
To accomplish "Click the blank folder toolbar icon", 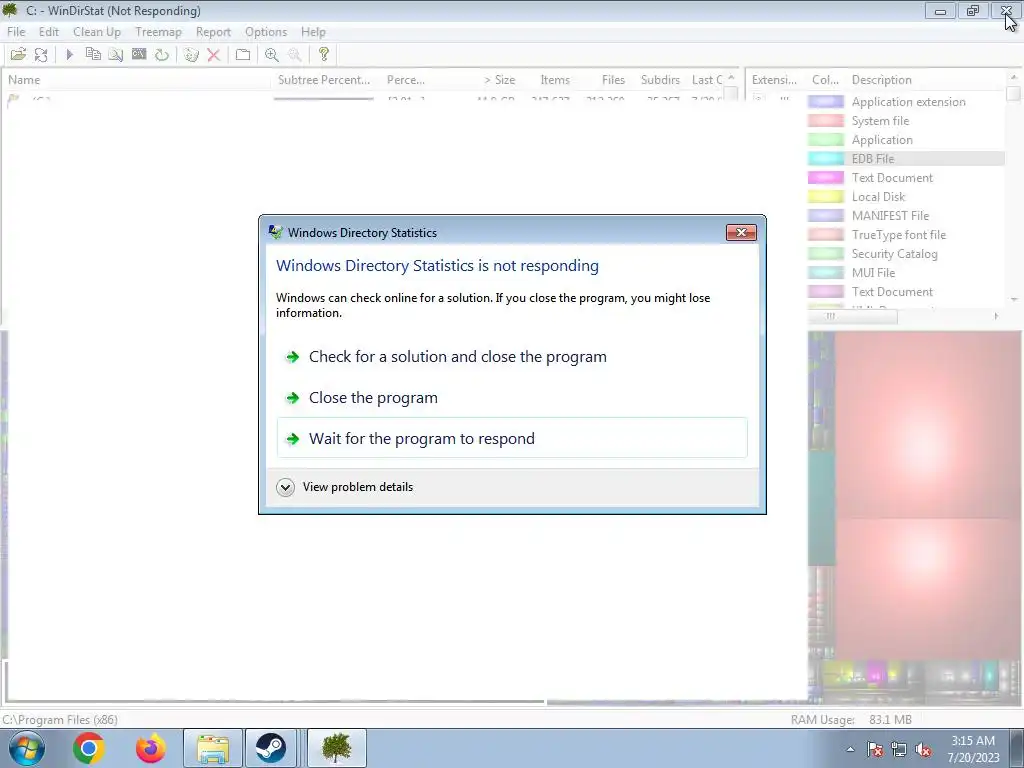I will [x=243, y=55].
